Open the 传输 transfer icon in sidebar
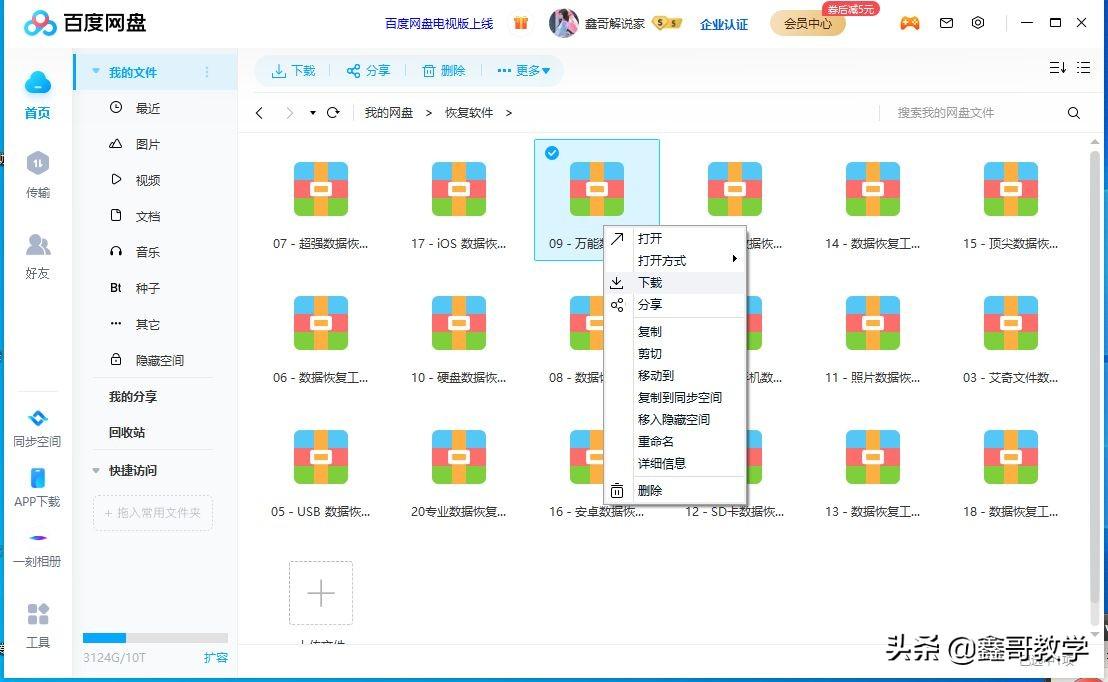Screen dimensions: 1108x682 [x=37, y=164]
